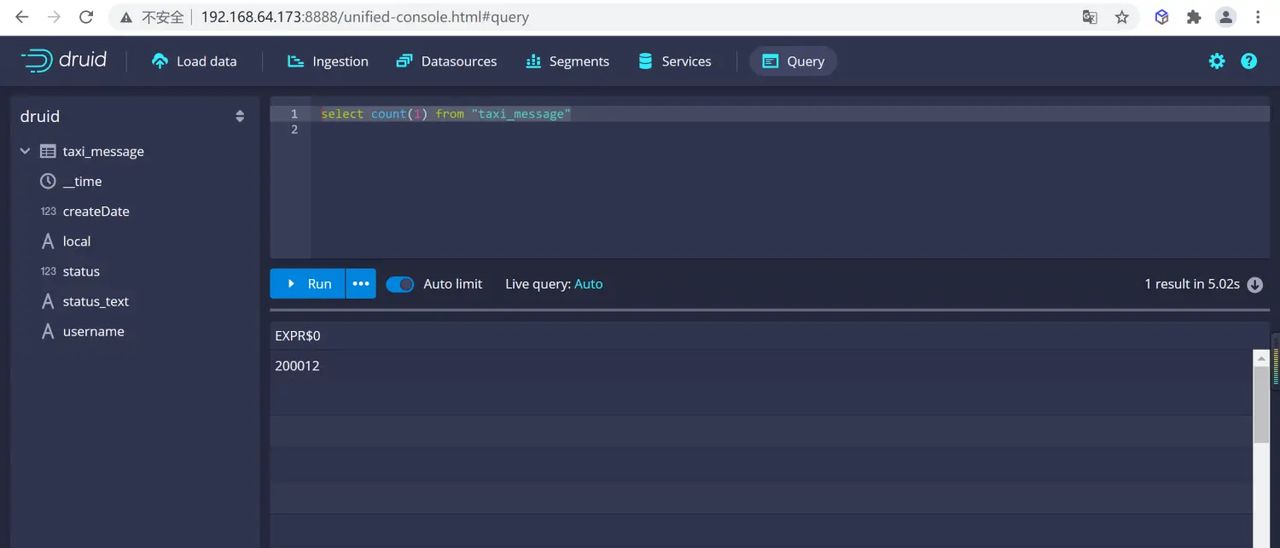The image size is (1280, 548).
Task: Open the settings gear menu
Action: tap(1217, 61)
